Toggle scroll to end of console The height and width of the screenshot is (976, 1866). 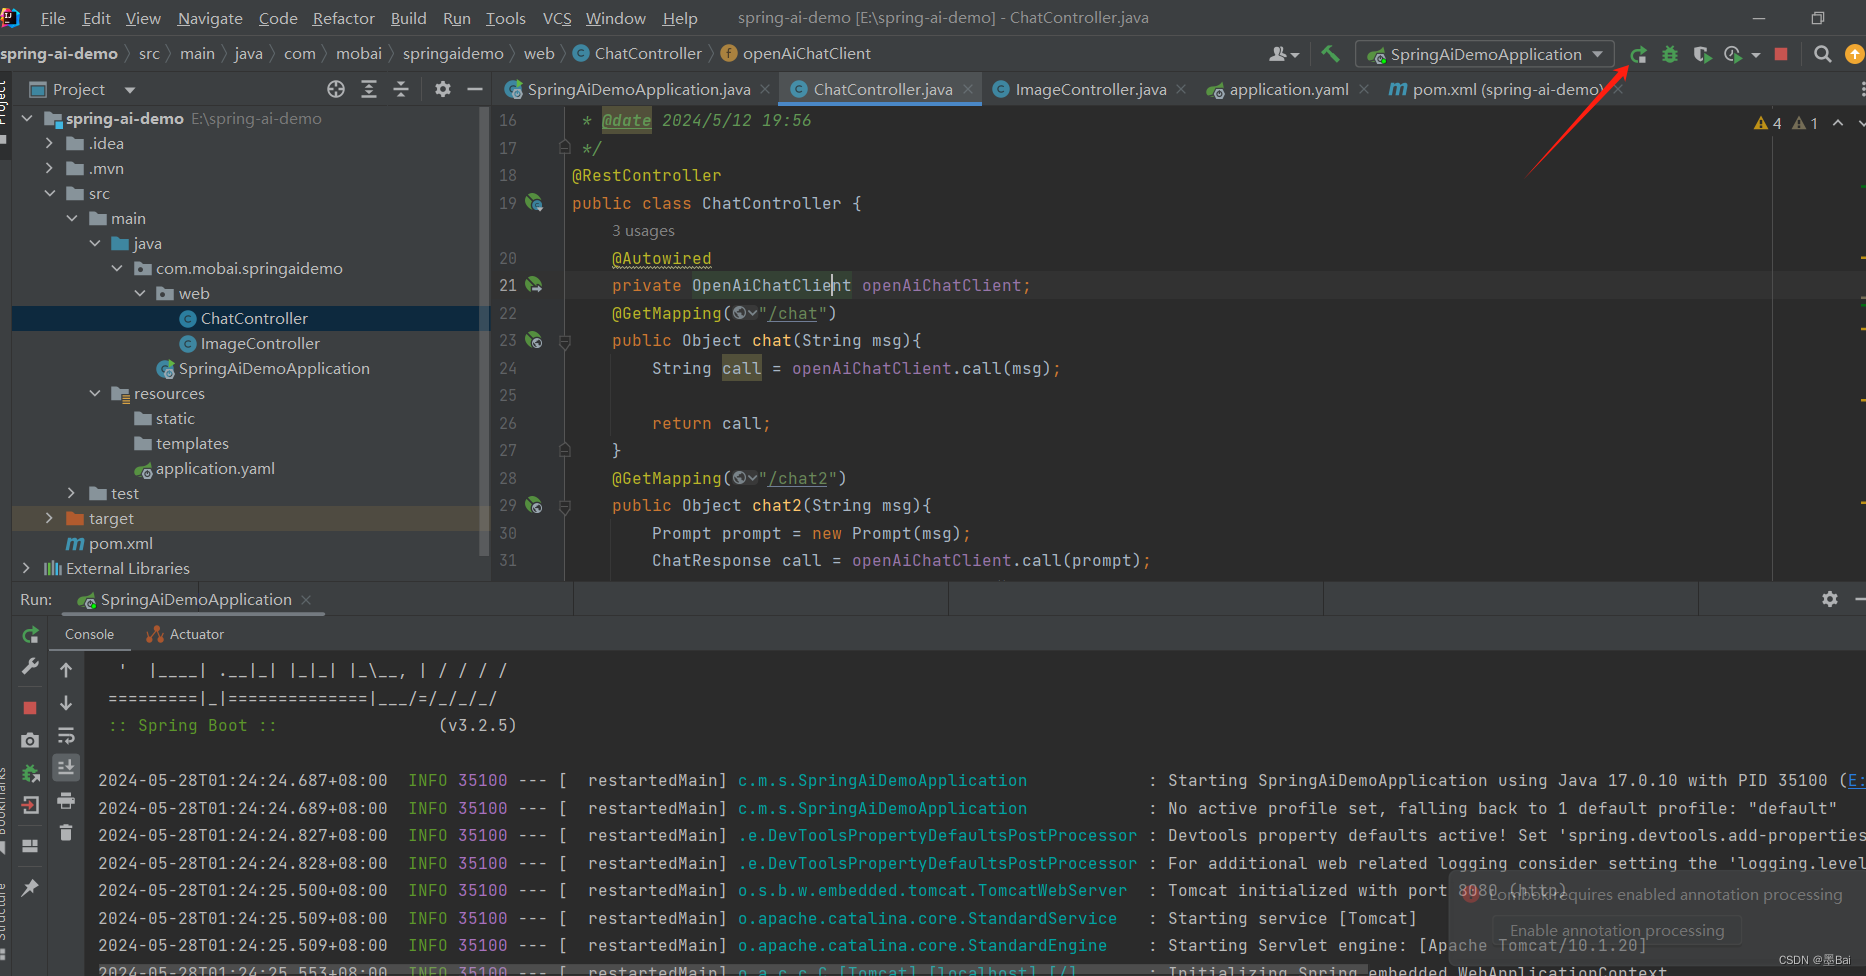66,768
